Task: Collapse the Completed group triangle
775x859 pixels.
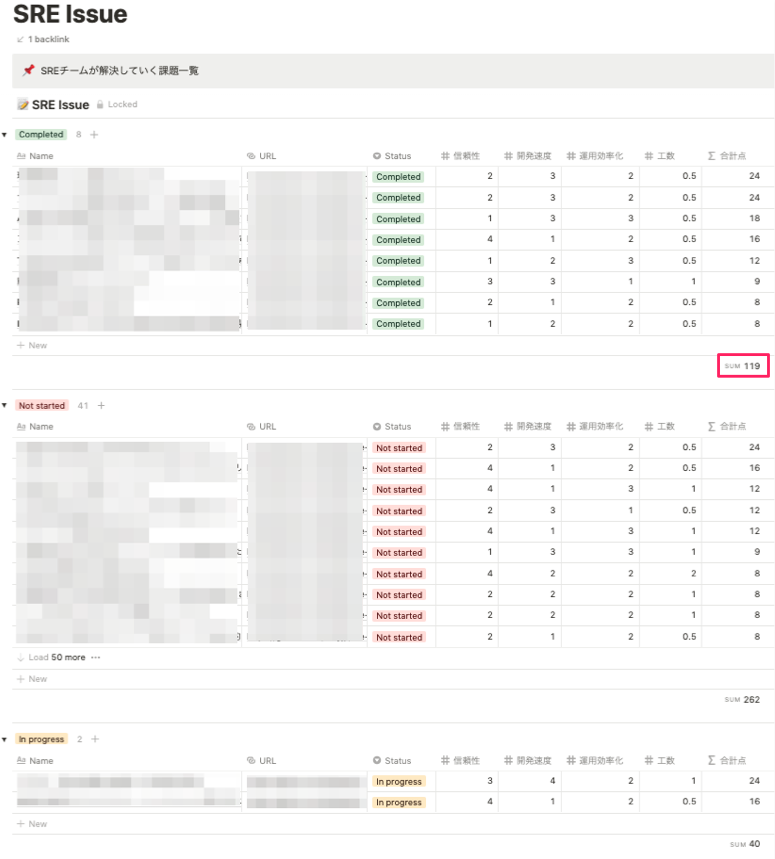Action: tap(4, 135)
